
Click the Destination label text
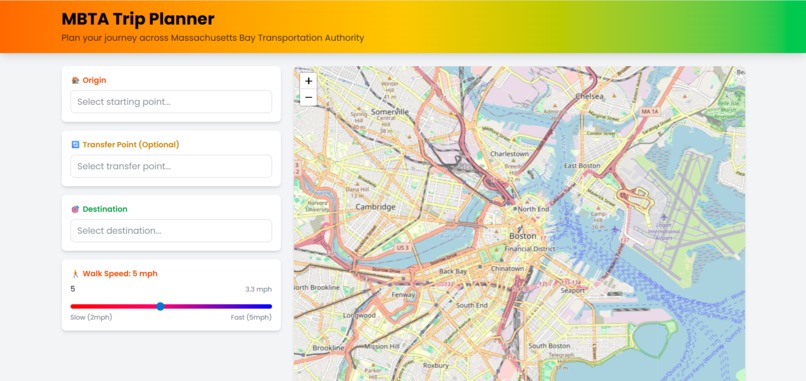point(105,209)
